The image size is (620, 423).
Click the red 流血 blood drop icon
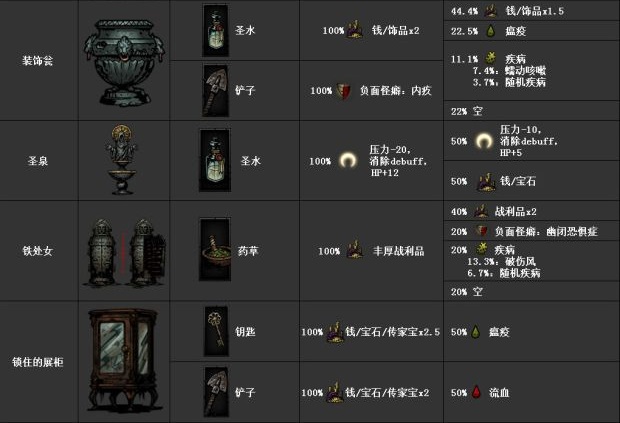point(490,393)
